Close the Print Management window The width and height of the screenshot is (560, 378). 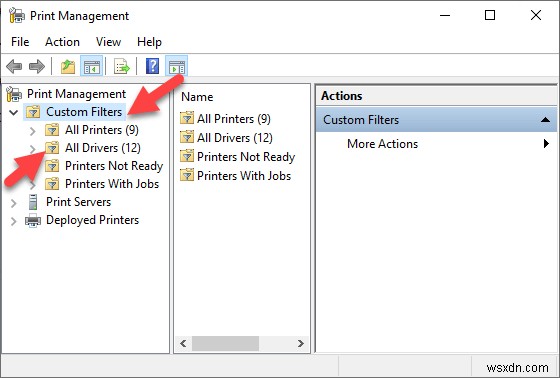536,15
